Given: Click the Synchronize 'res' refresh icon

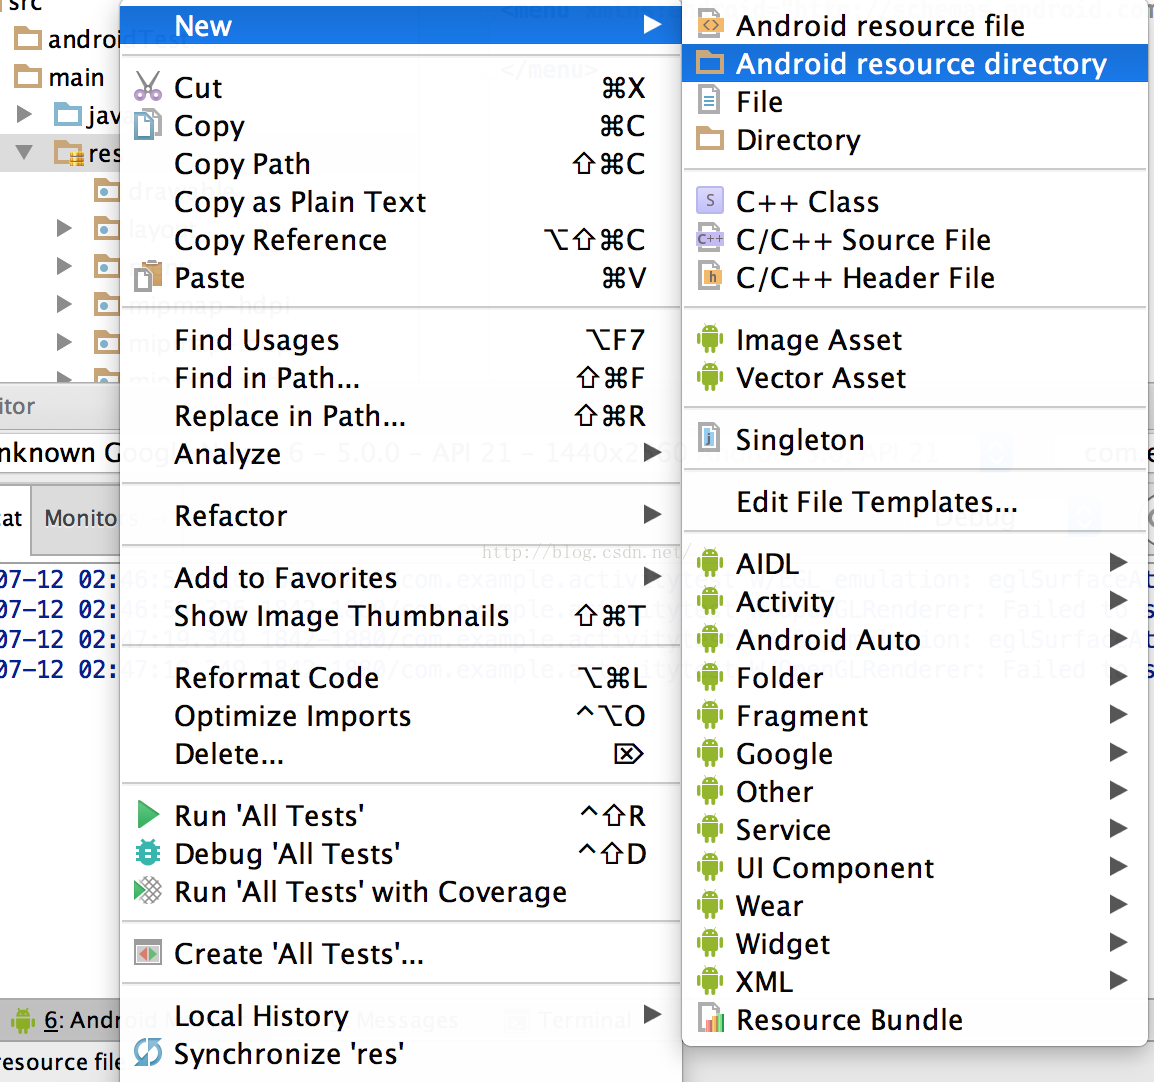Looking at the screenshot, I should coord(148,1053).
